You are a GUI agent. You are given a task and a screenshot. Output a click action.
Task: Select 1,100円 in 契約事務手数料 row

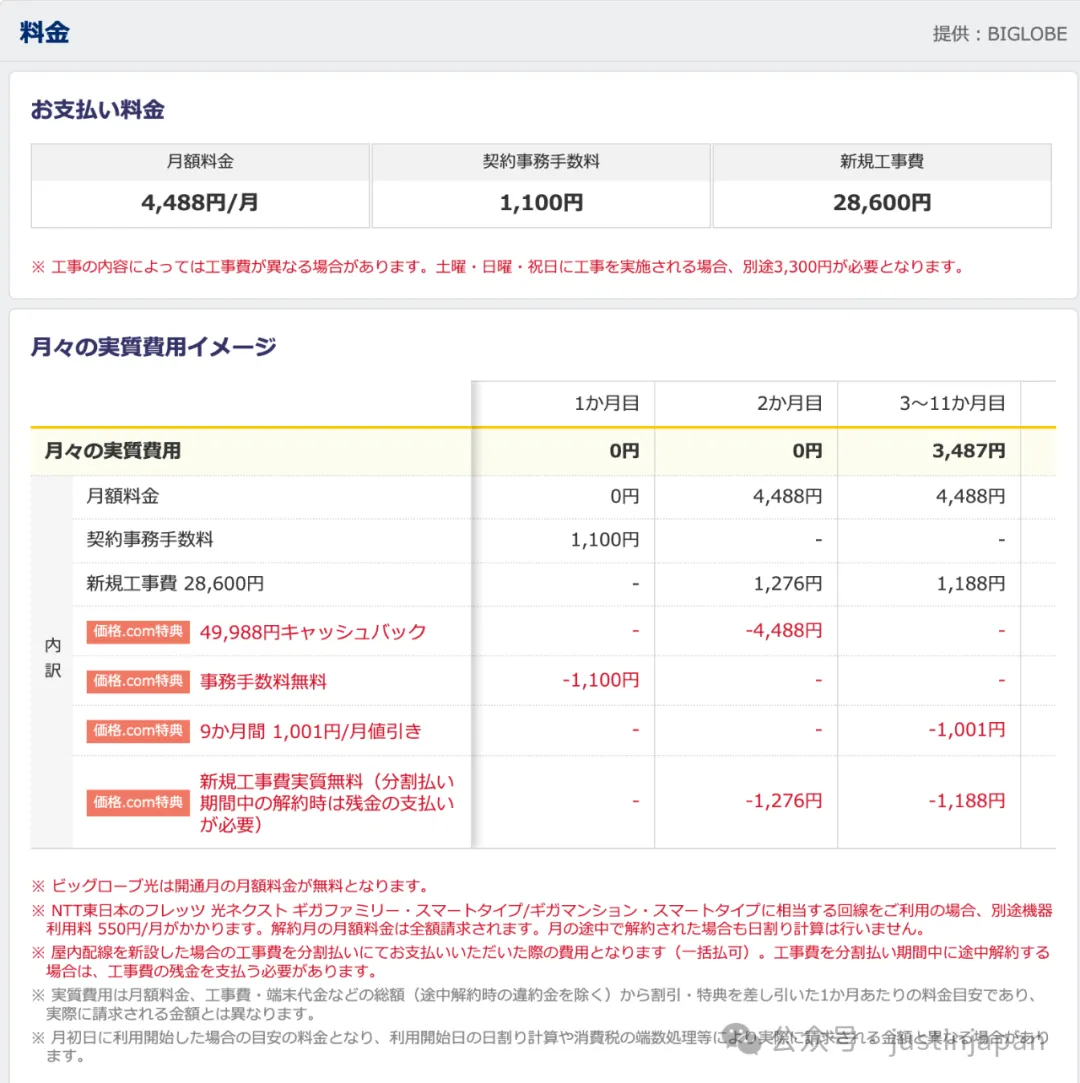point(605,539)
